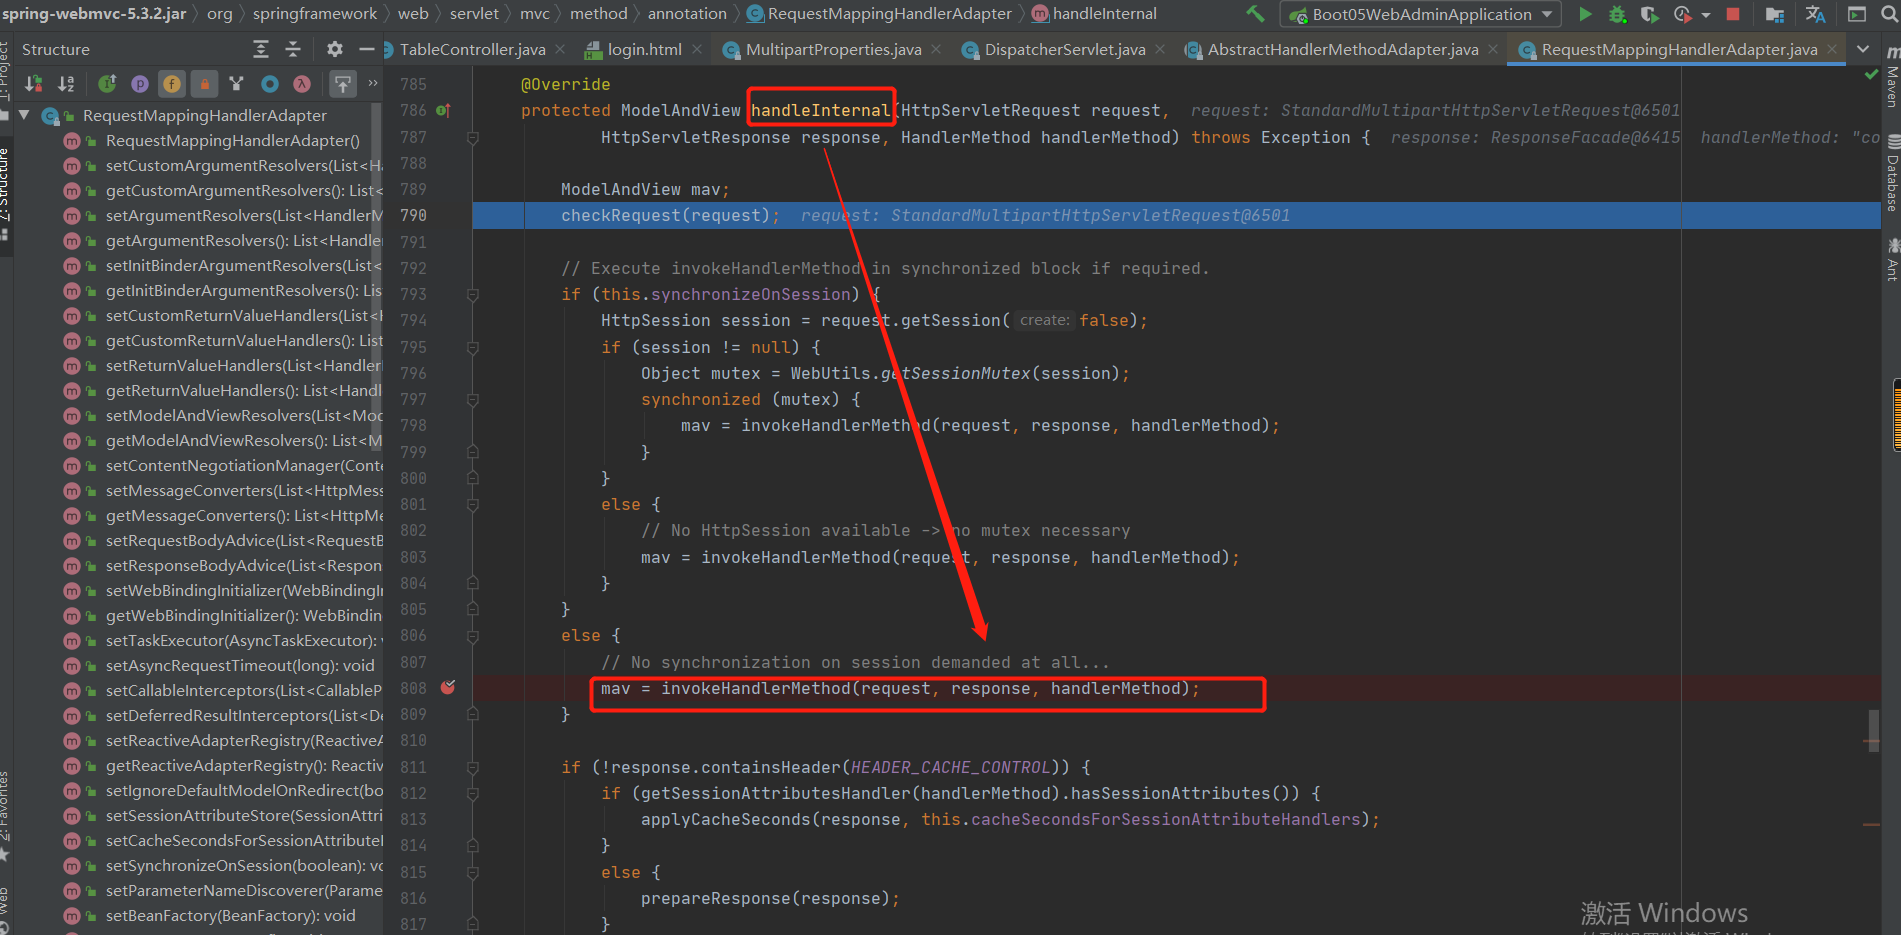Image resolution: width=1901 pixels, height=935 pixels.
Task: Run the application with green play icon
Action: click(1584, 14)
